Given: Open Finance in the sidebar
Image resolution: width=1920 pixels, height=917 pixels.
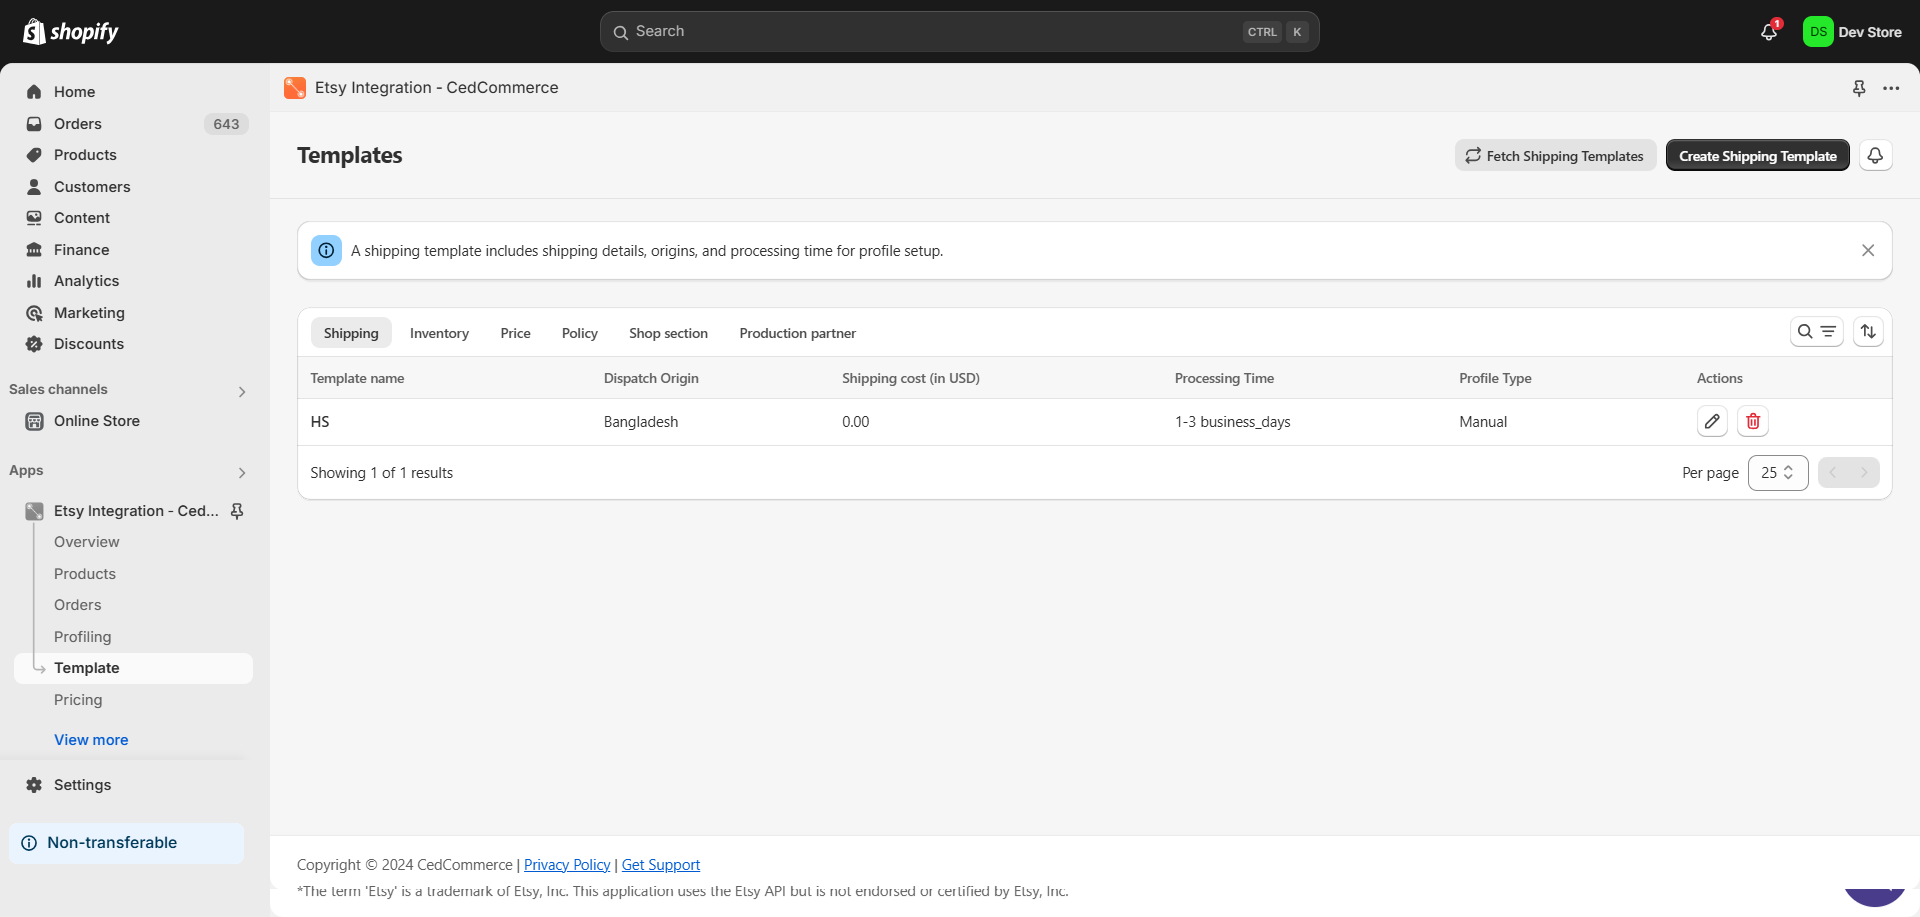Looking at the screenshot, I should 82,250.
